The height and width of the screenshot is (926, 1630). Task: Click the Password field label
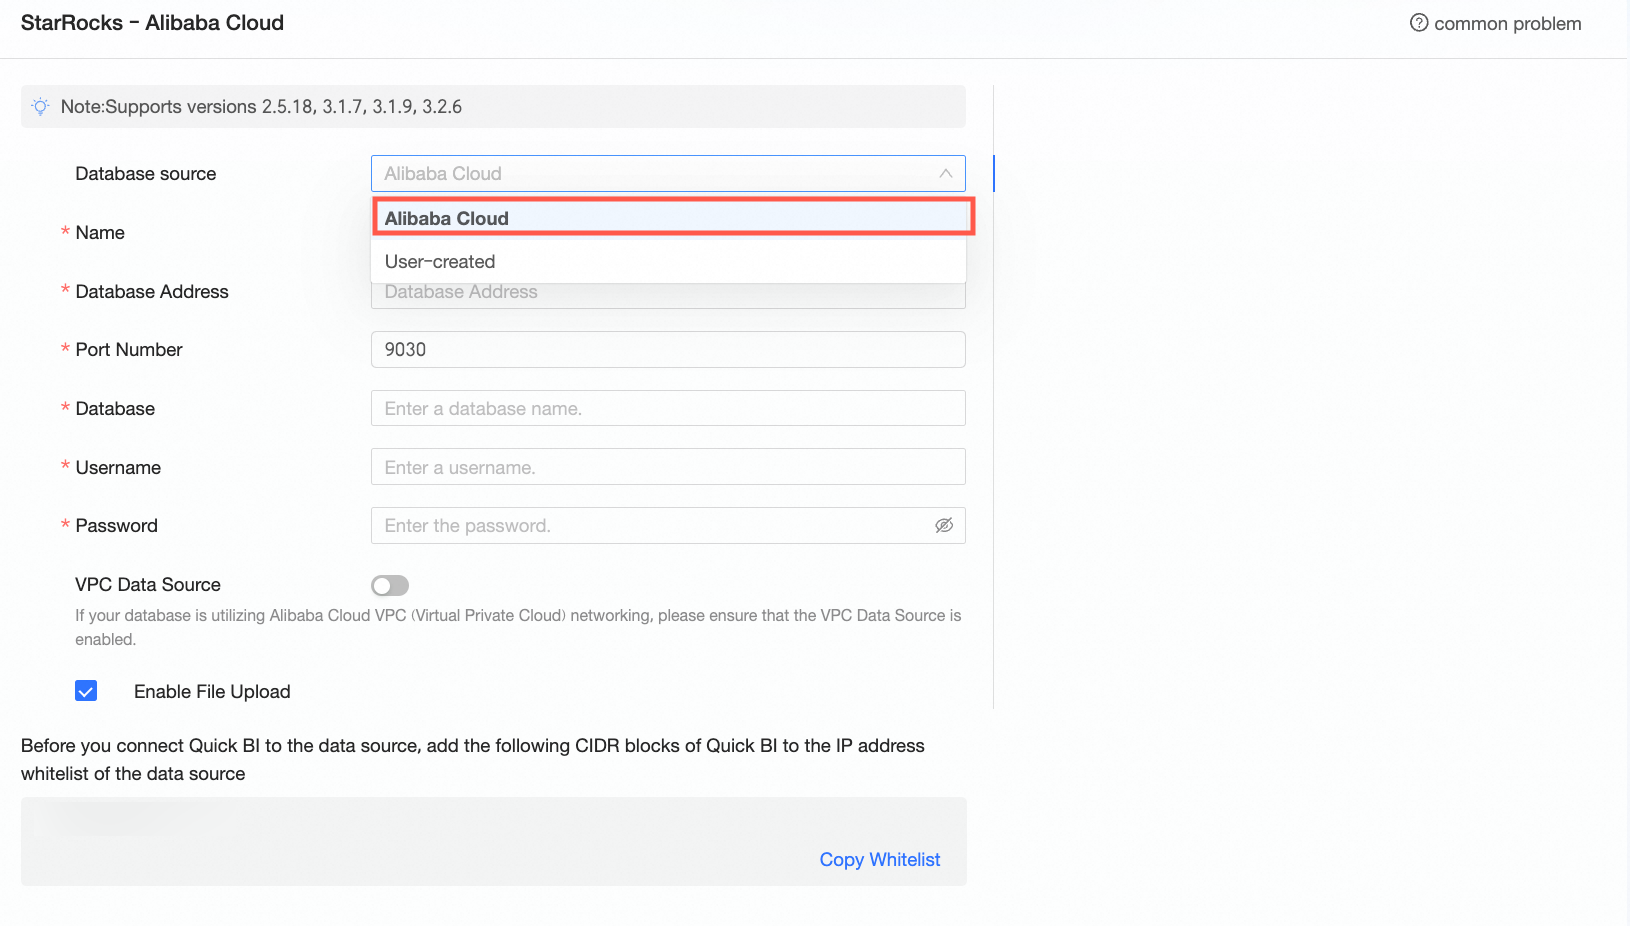pos(117,526)
